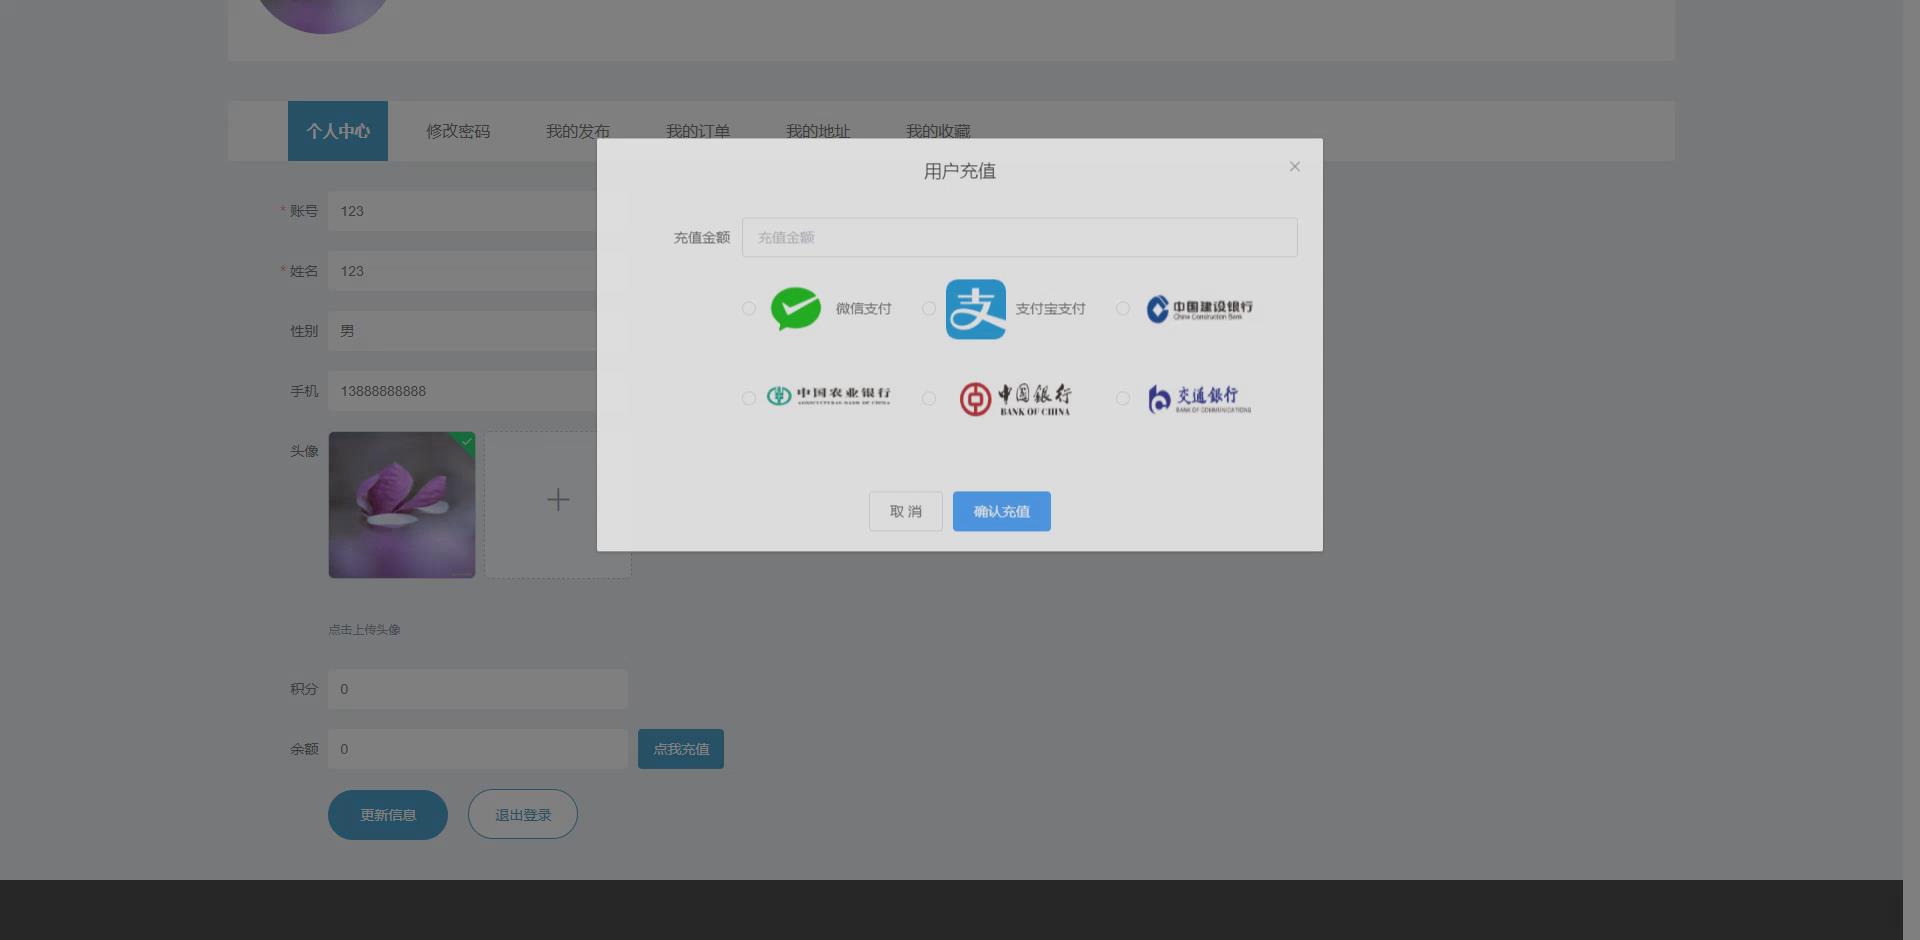Select the Bank of China radio button
Viewport: 1920px width, 940px height.
(929, 399)
